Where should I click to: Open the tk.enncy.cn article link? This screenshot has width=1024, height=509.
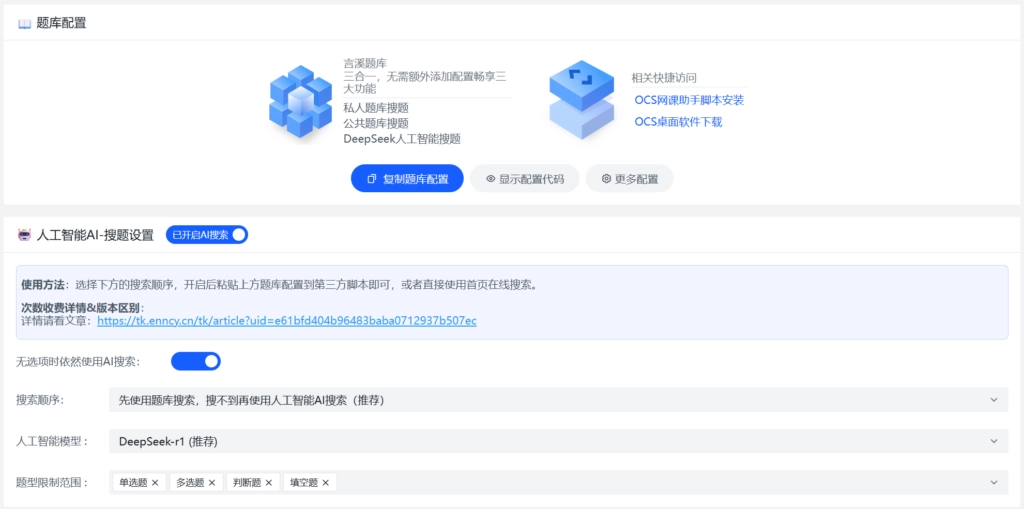click(287, 321)
